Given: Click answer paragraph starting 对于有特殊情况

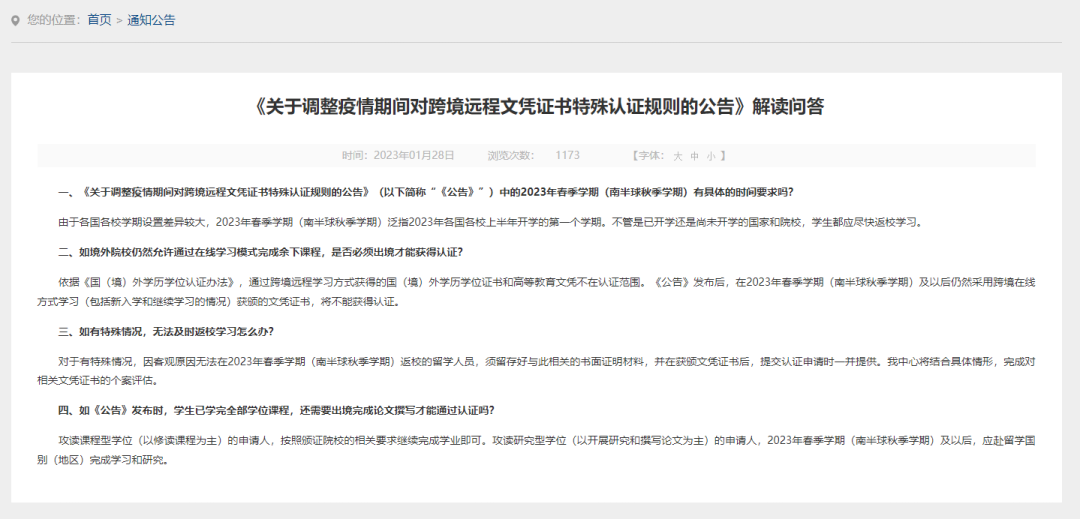Looking at the screenshot, I should 537,371.
